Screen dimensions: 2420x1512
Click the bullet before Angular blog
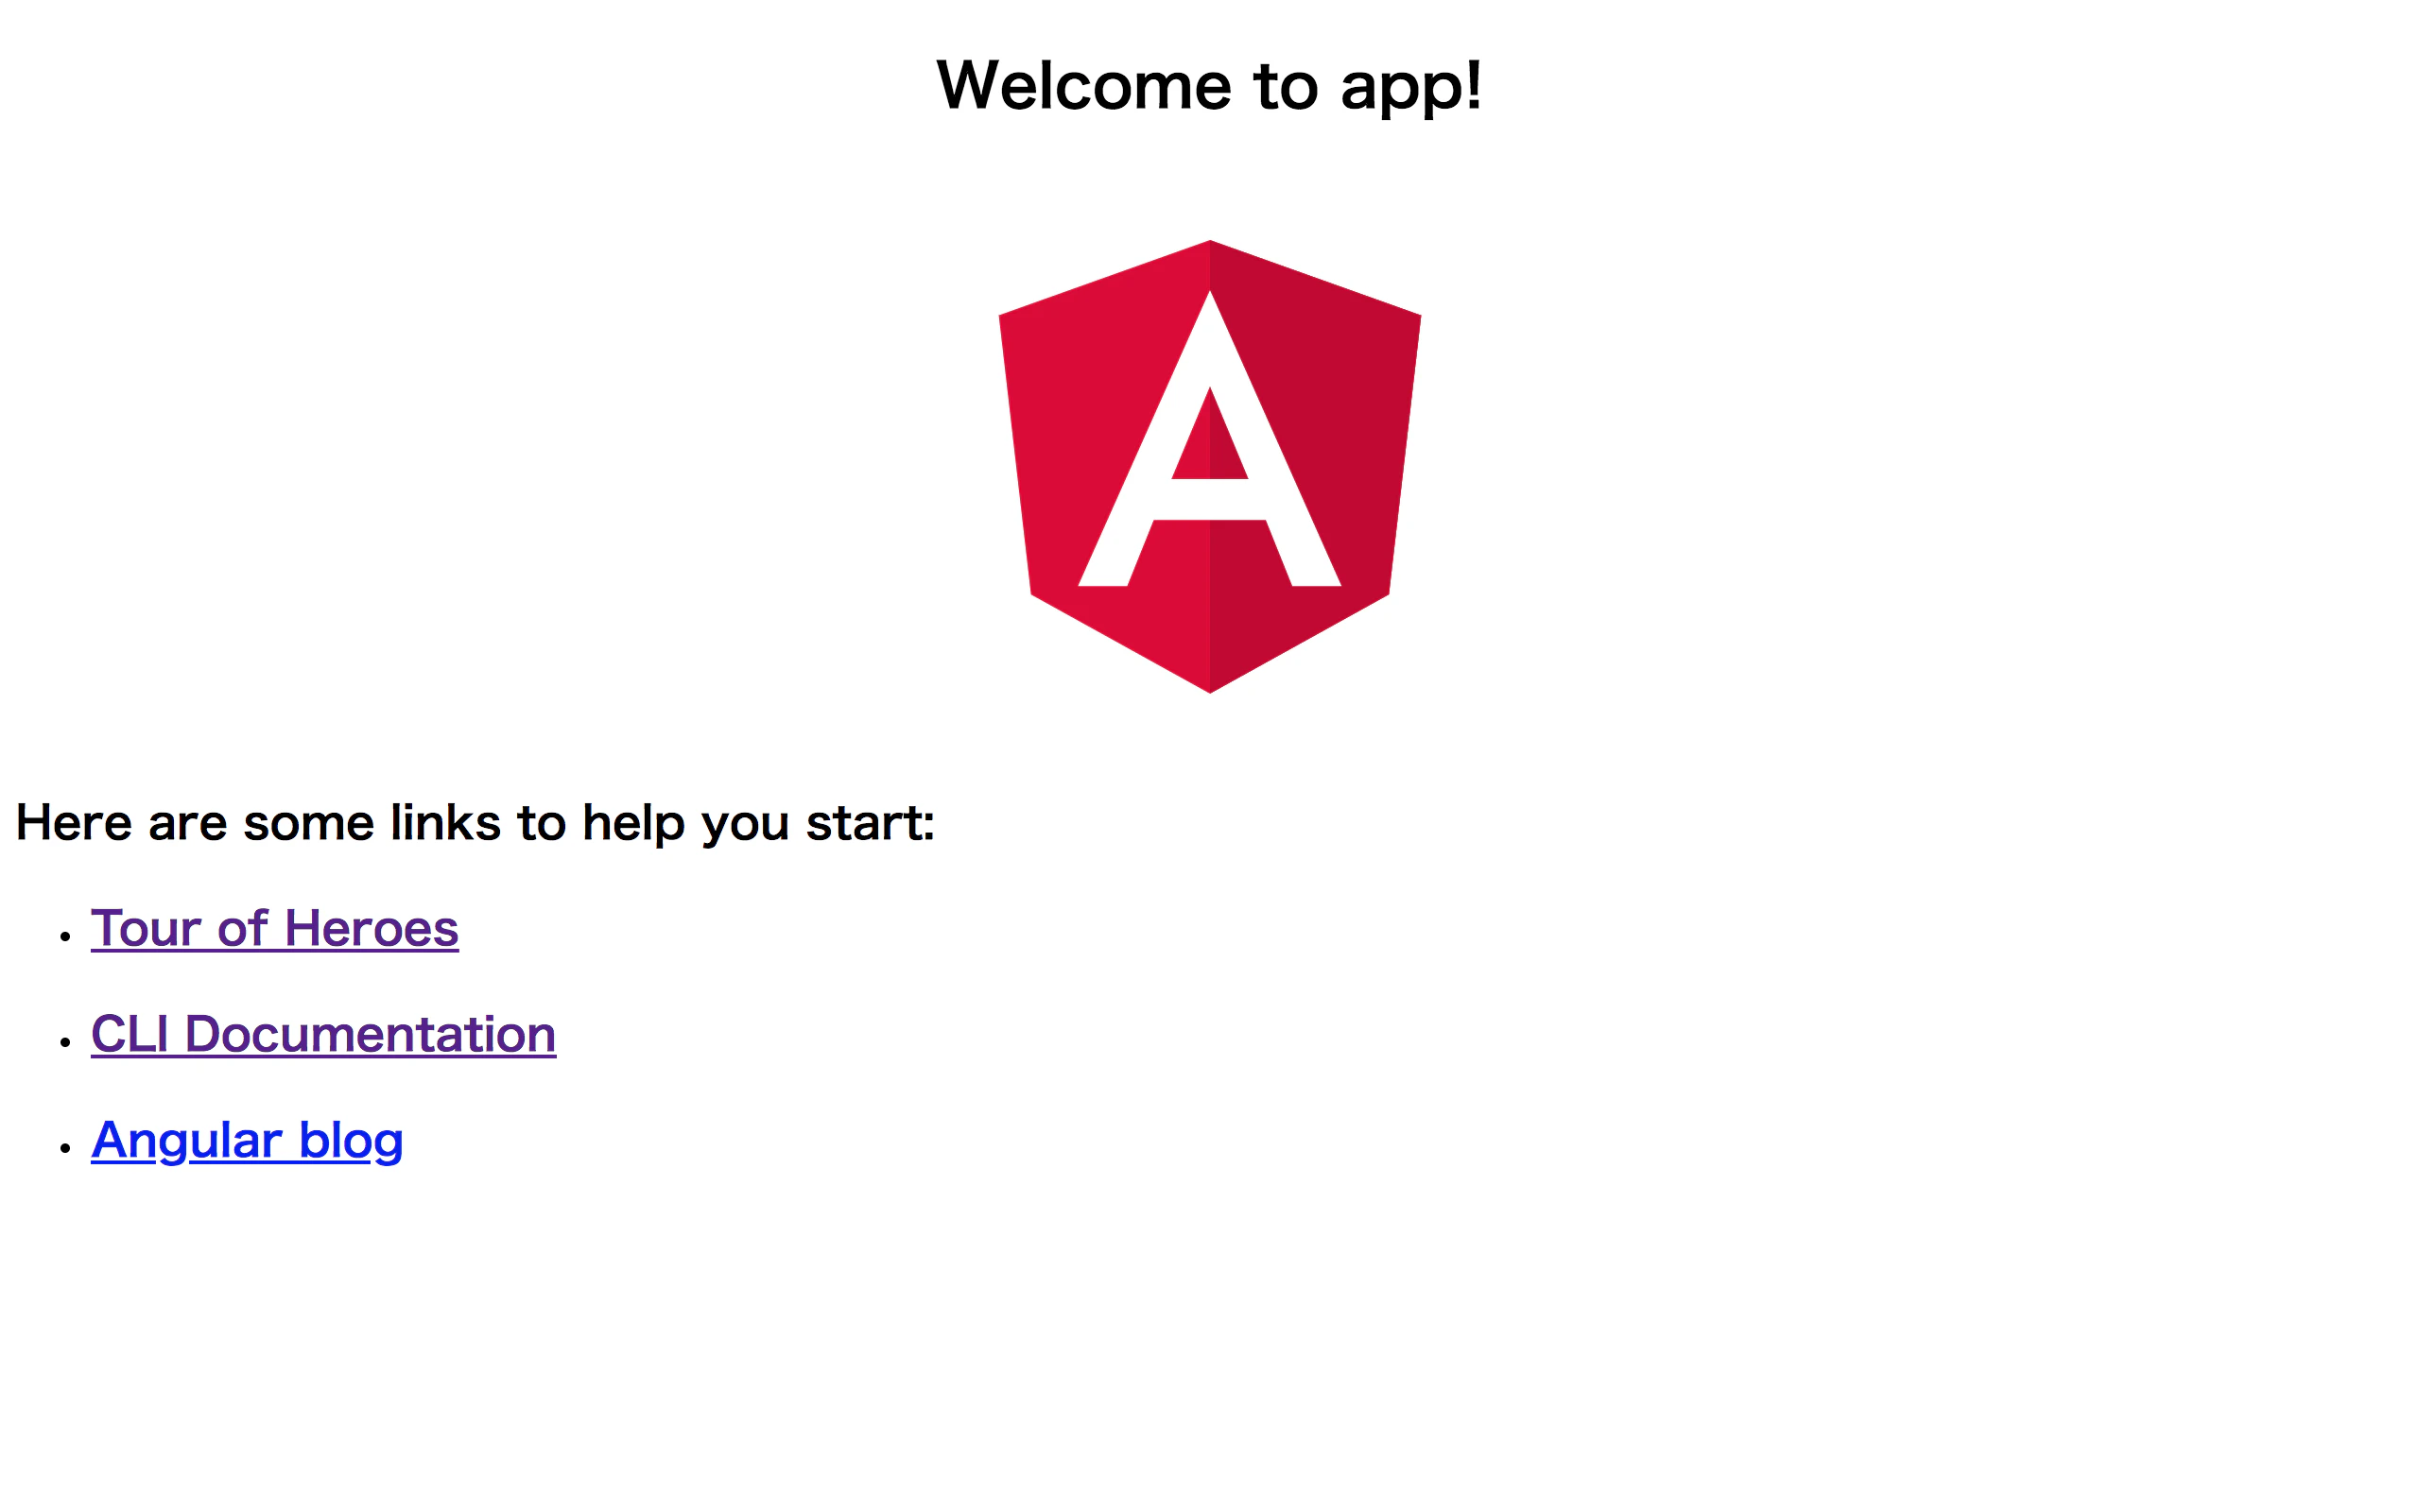coord(65,1149)
